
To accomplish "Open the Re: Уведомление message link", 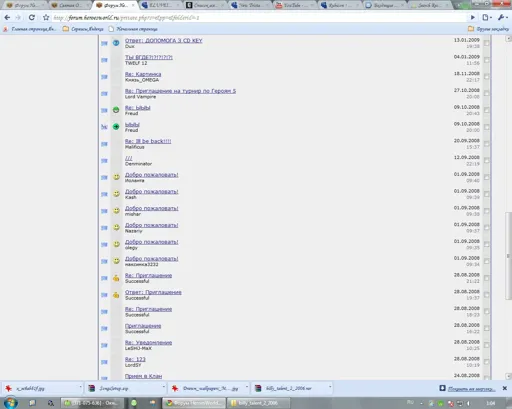I will (148, 342).
